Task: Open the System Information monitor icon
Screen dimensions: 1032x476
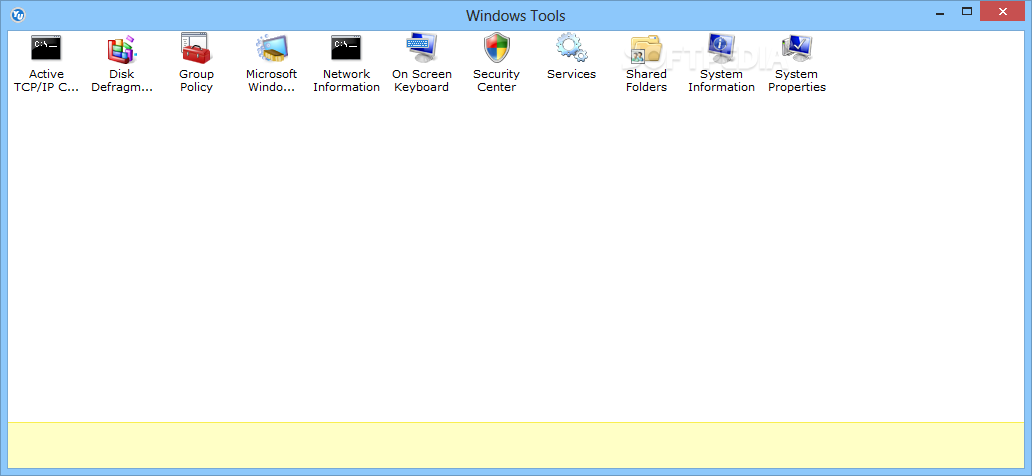Action: [721, 48]
